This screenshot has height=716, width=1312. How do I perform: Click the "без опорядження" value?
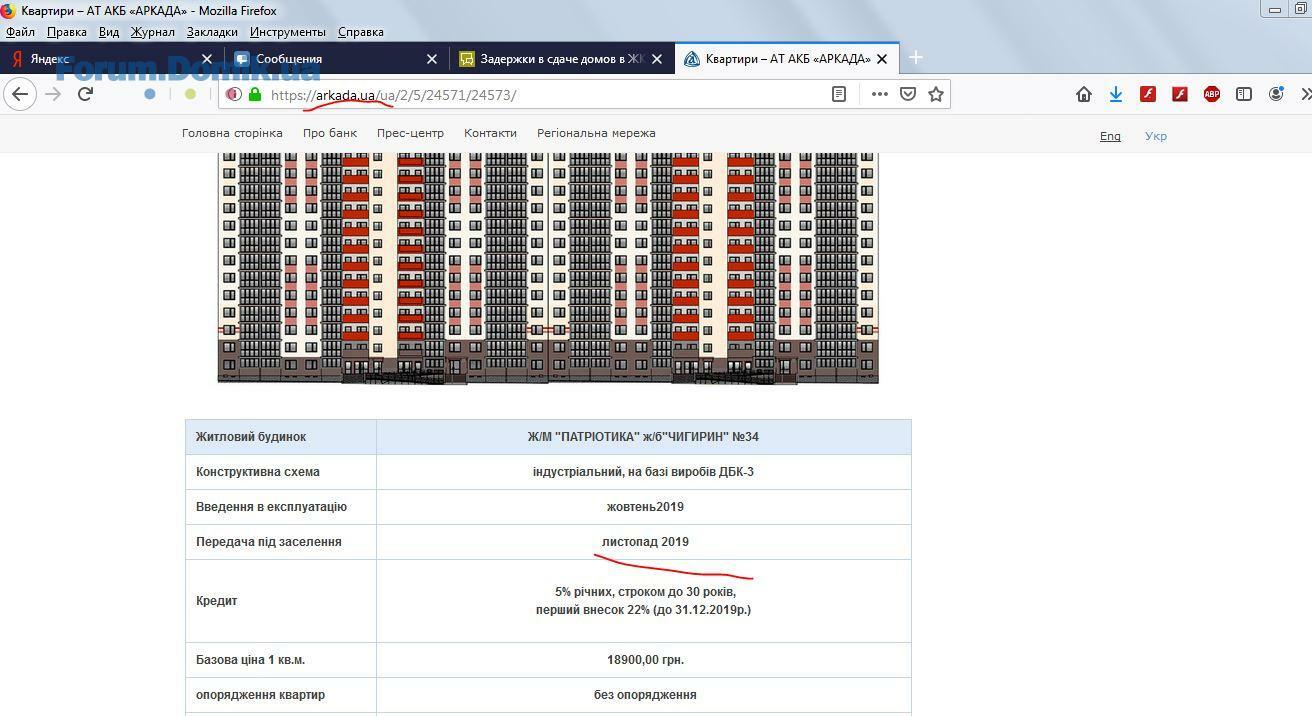645,695
